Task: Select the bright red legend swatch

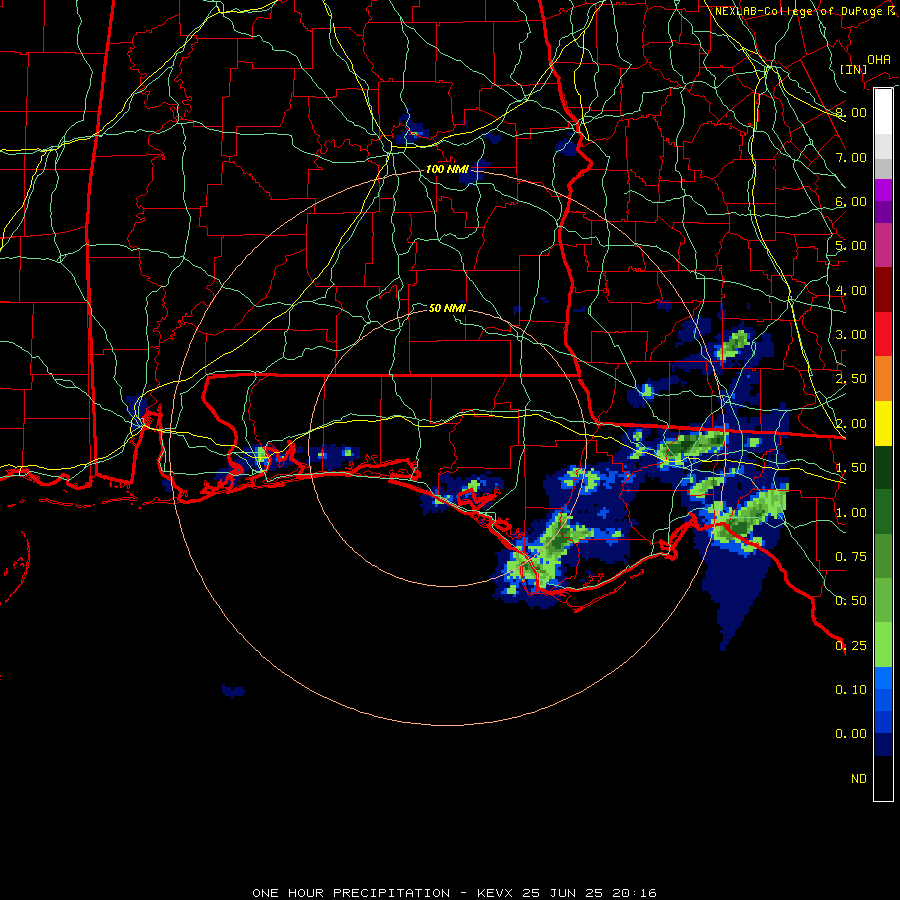Action: click(883, 334)
